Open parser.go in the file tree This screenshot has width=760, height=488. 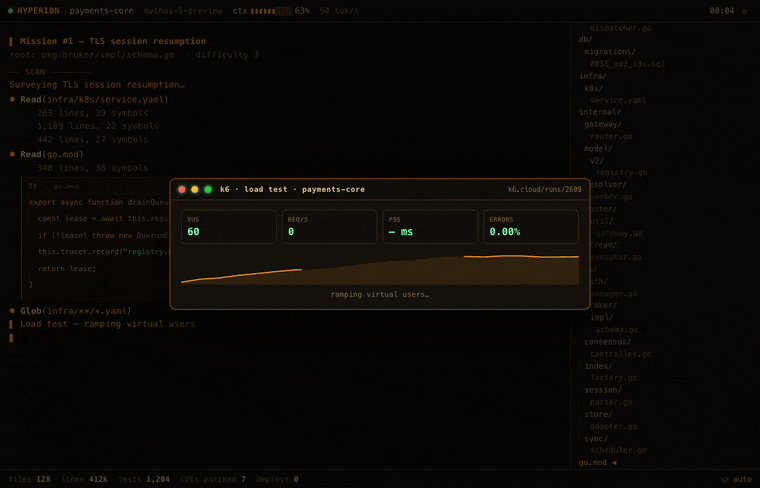611,402
